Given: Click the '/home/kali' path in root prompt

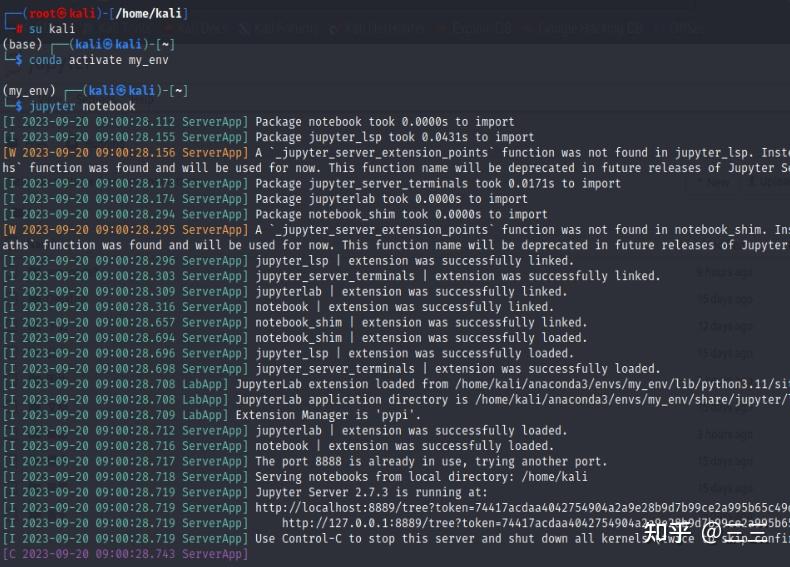Looking at the screenshot, I should 149,13.
